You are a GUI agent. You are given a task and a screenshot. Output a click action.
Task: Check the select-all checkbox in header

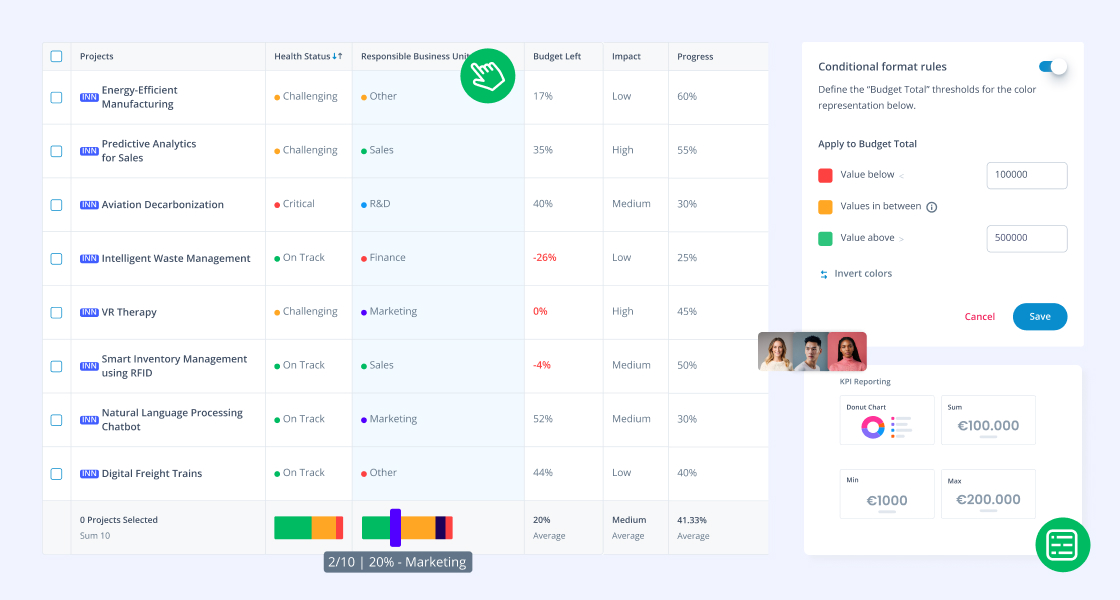coord(56,57)
